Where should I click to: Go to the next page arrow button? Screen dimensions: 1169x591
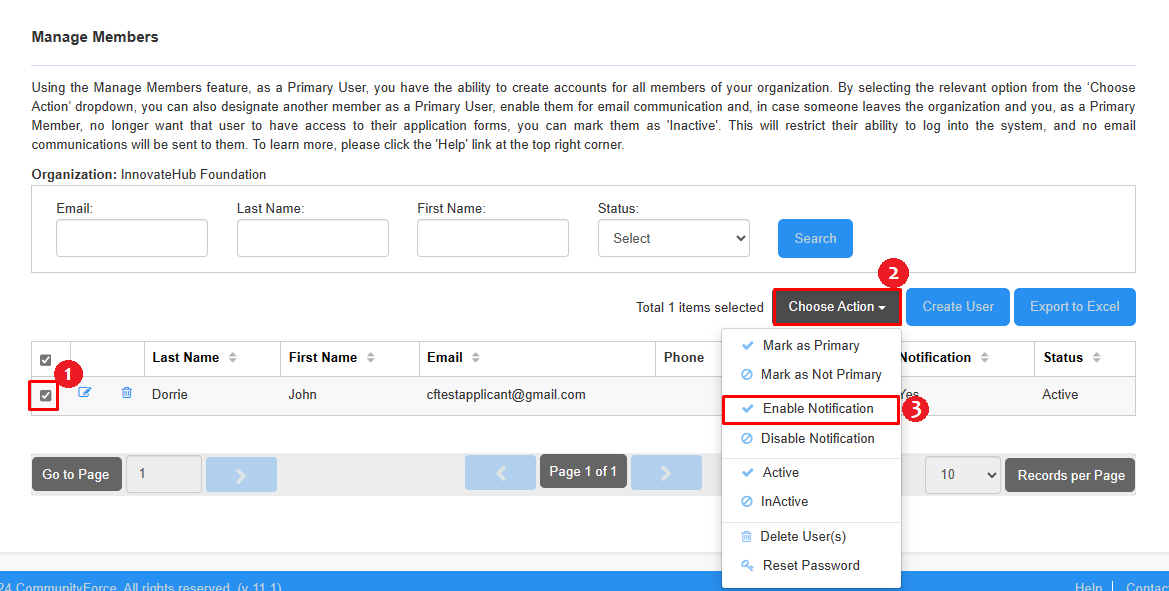point(666,473)
